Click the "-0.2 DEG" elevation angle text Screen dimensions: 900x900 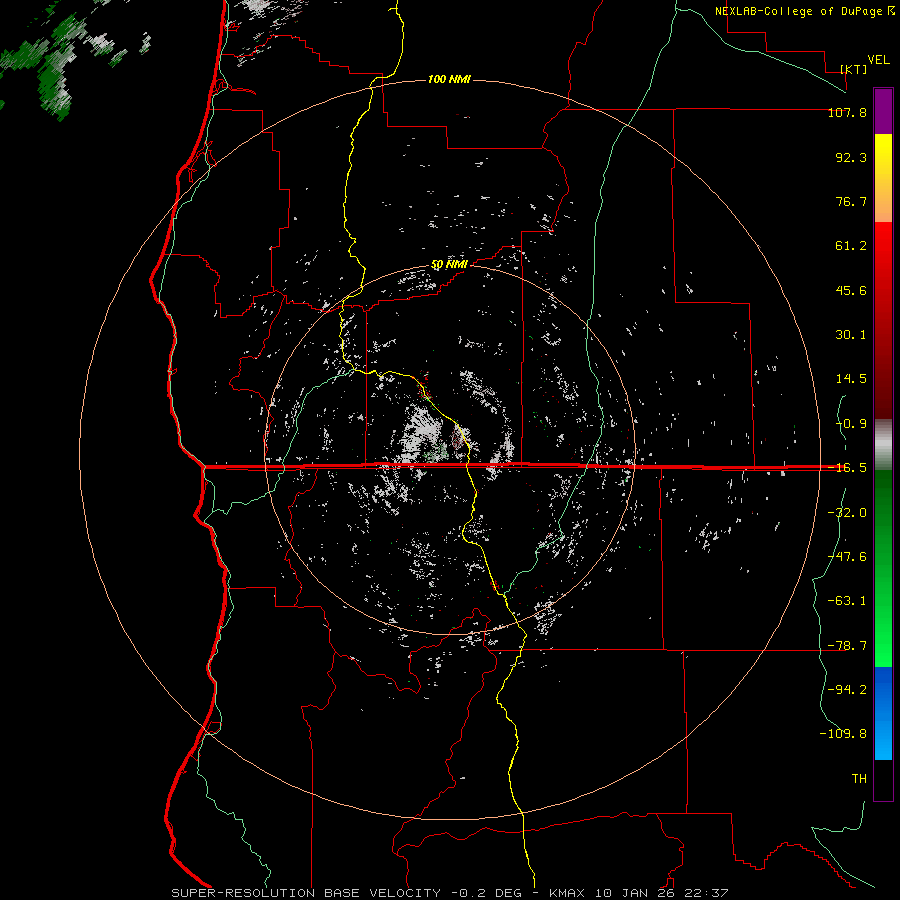[485, 893]
